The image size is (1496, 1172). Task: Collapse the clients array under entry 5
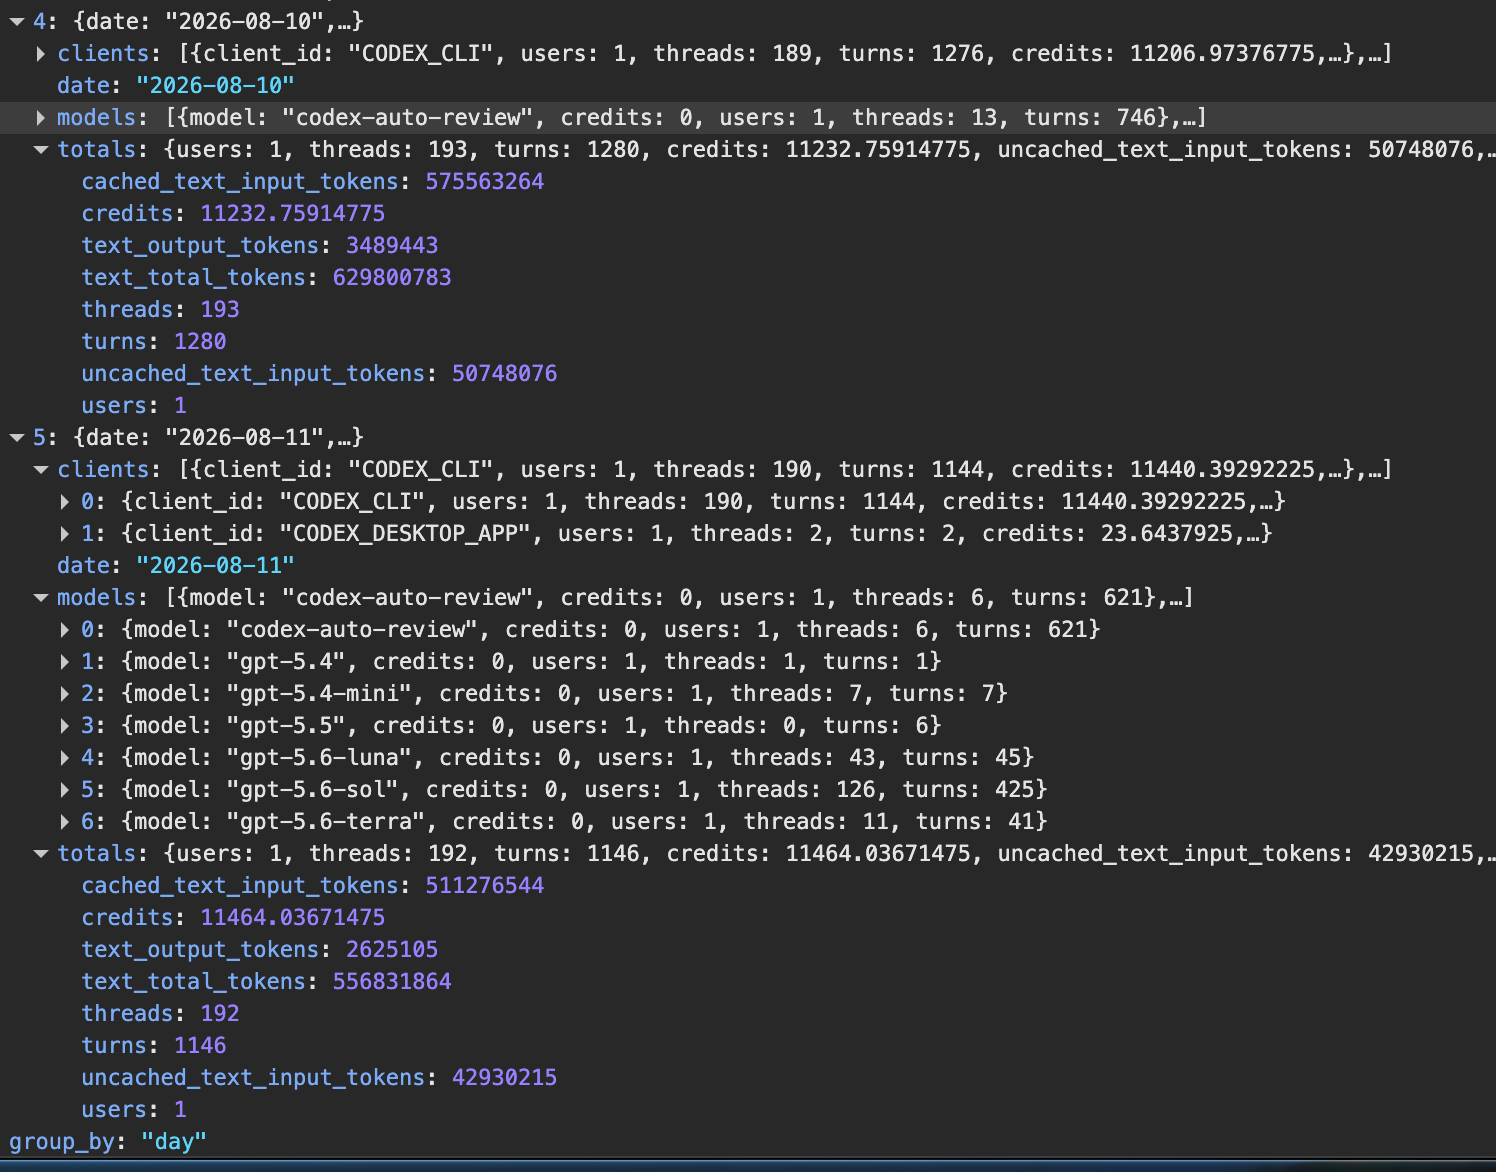coord(41,469)
